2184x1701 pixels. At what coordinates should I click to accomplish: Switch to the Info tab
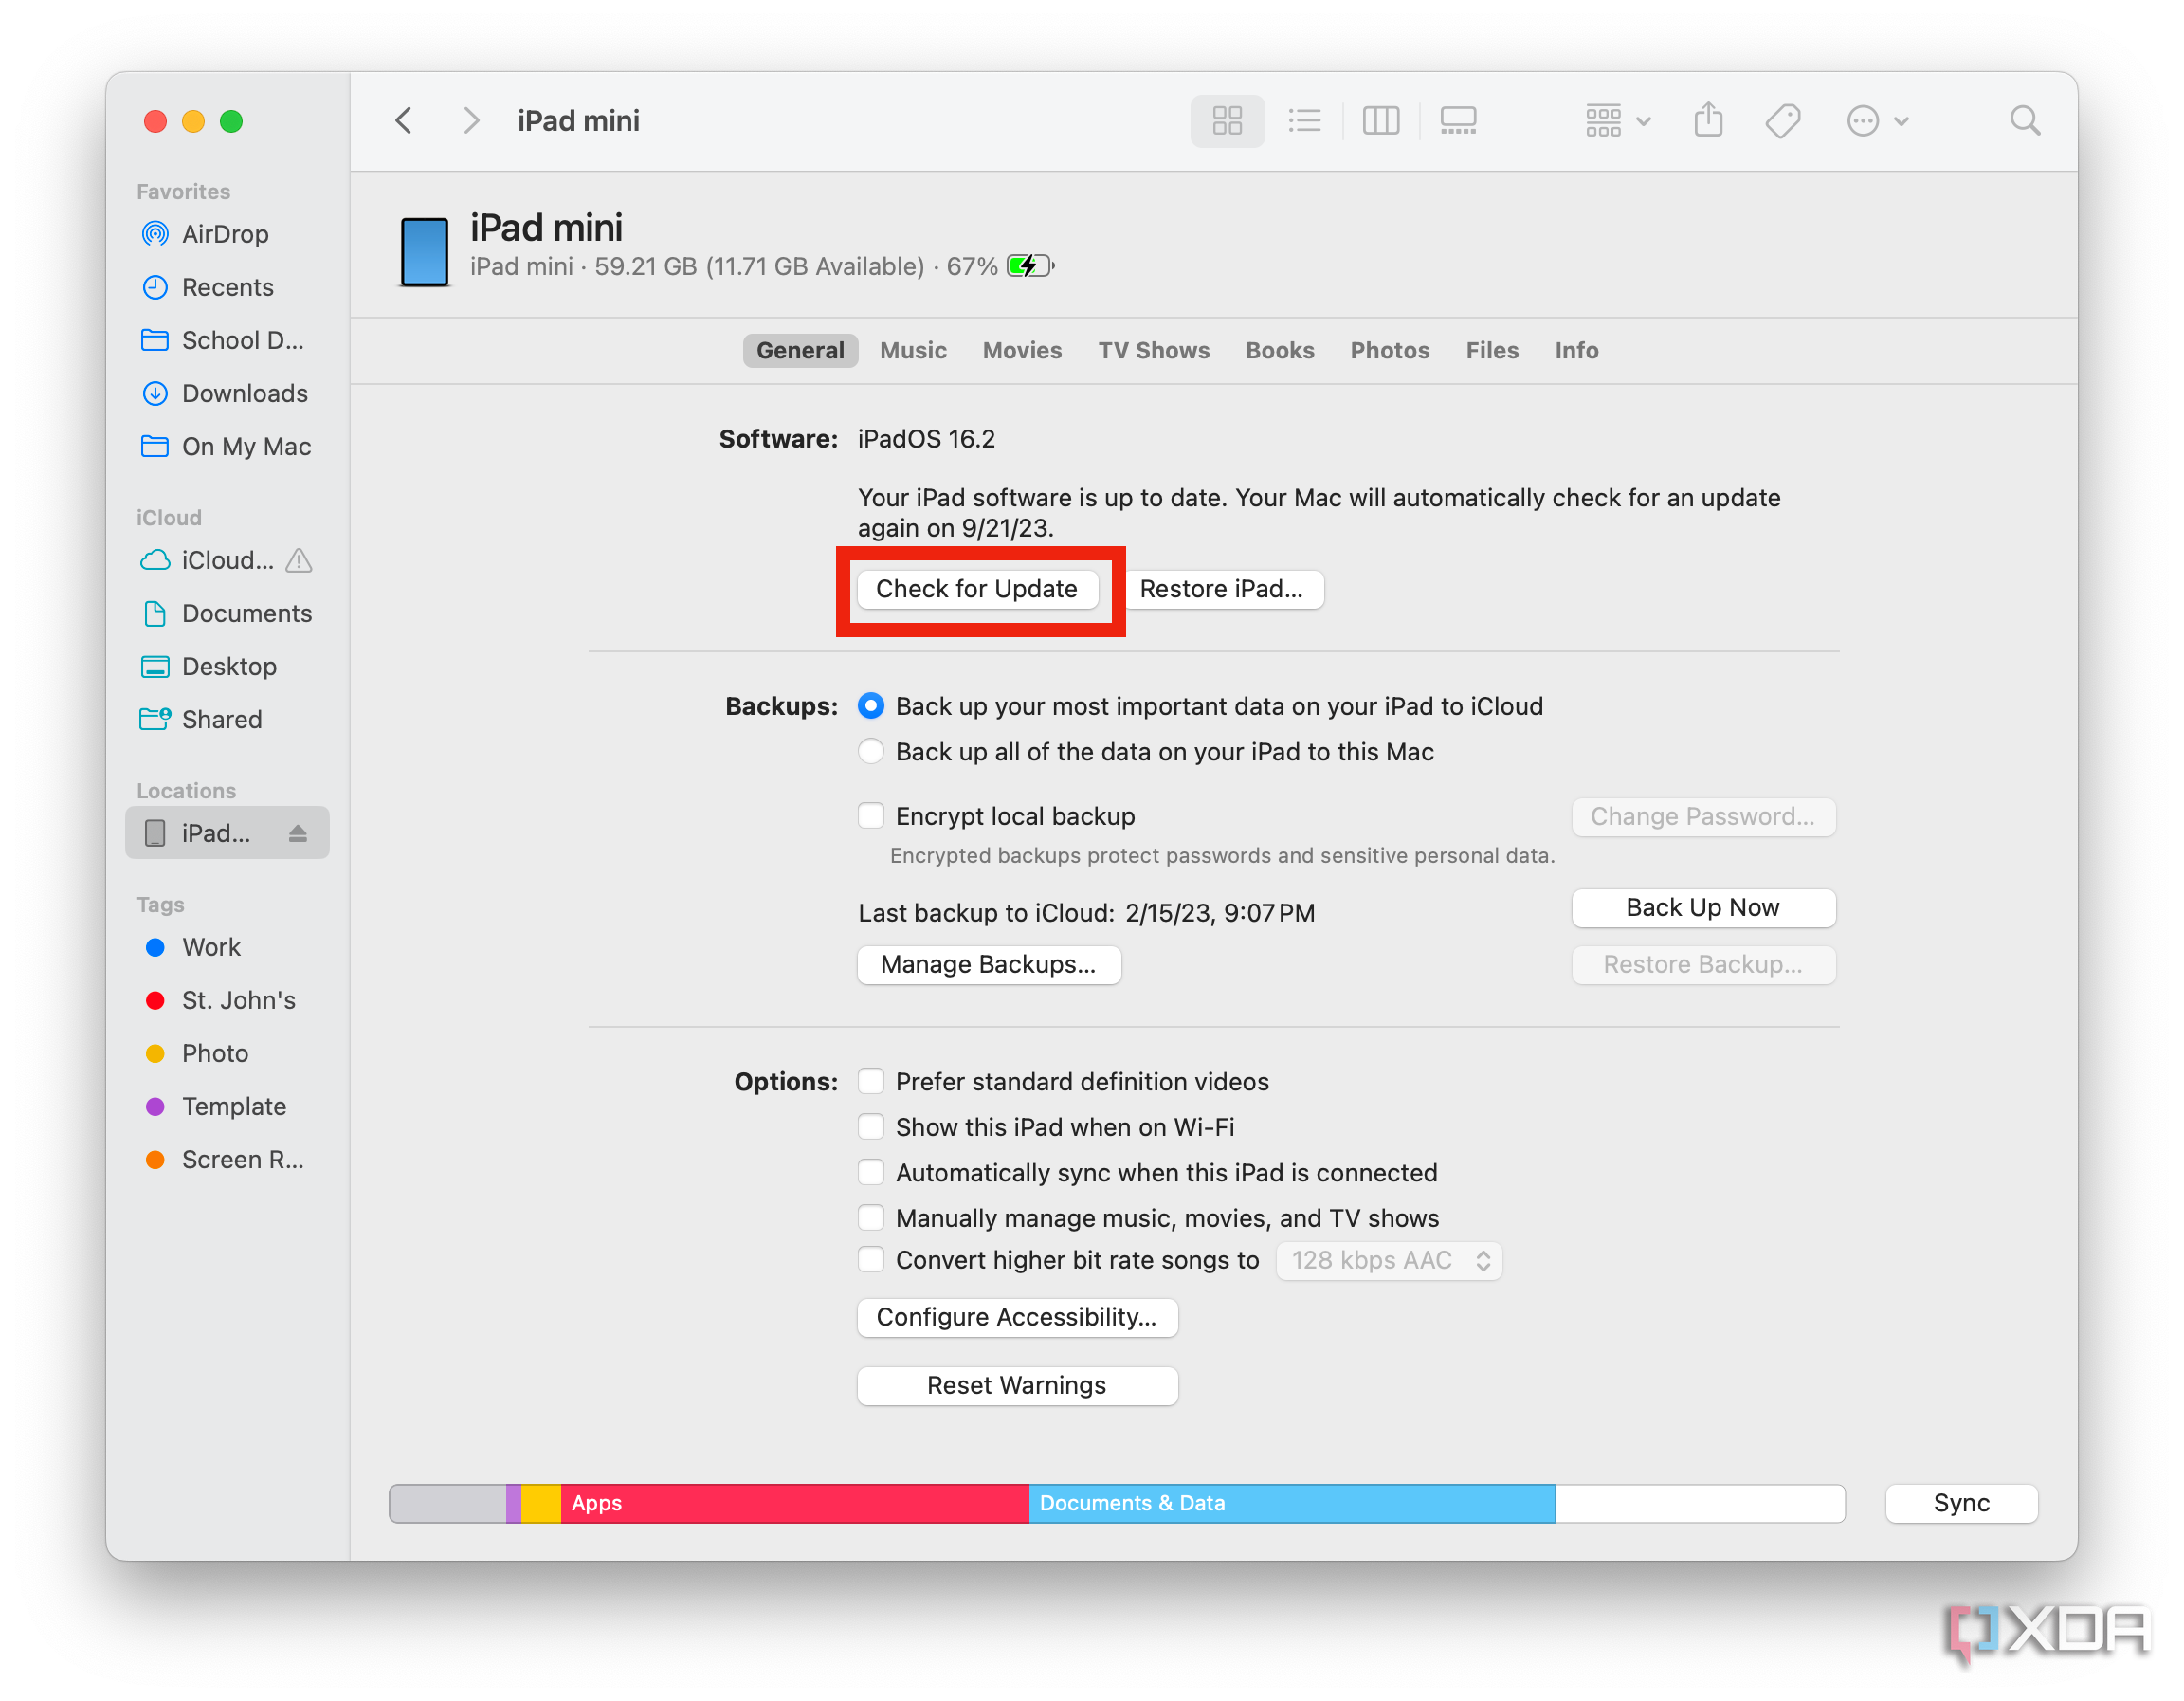(1576, 350)
